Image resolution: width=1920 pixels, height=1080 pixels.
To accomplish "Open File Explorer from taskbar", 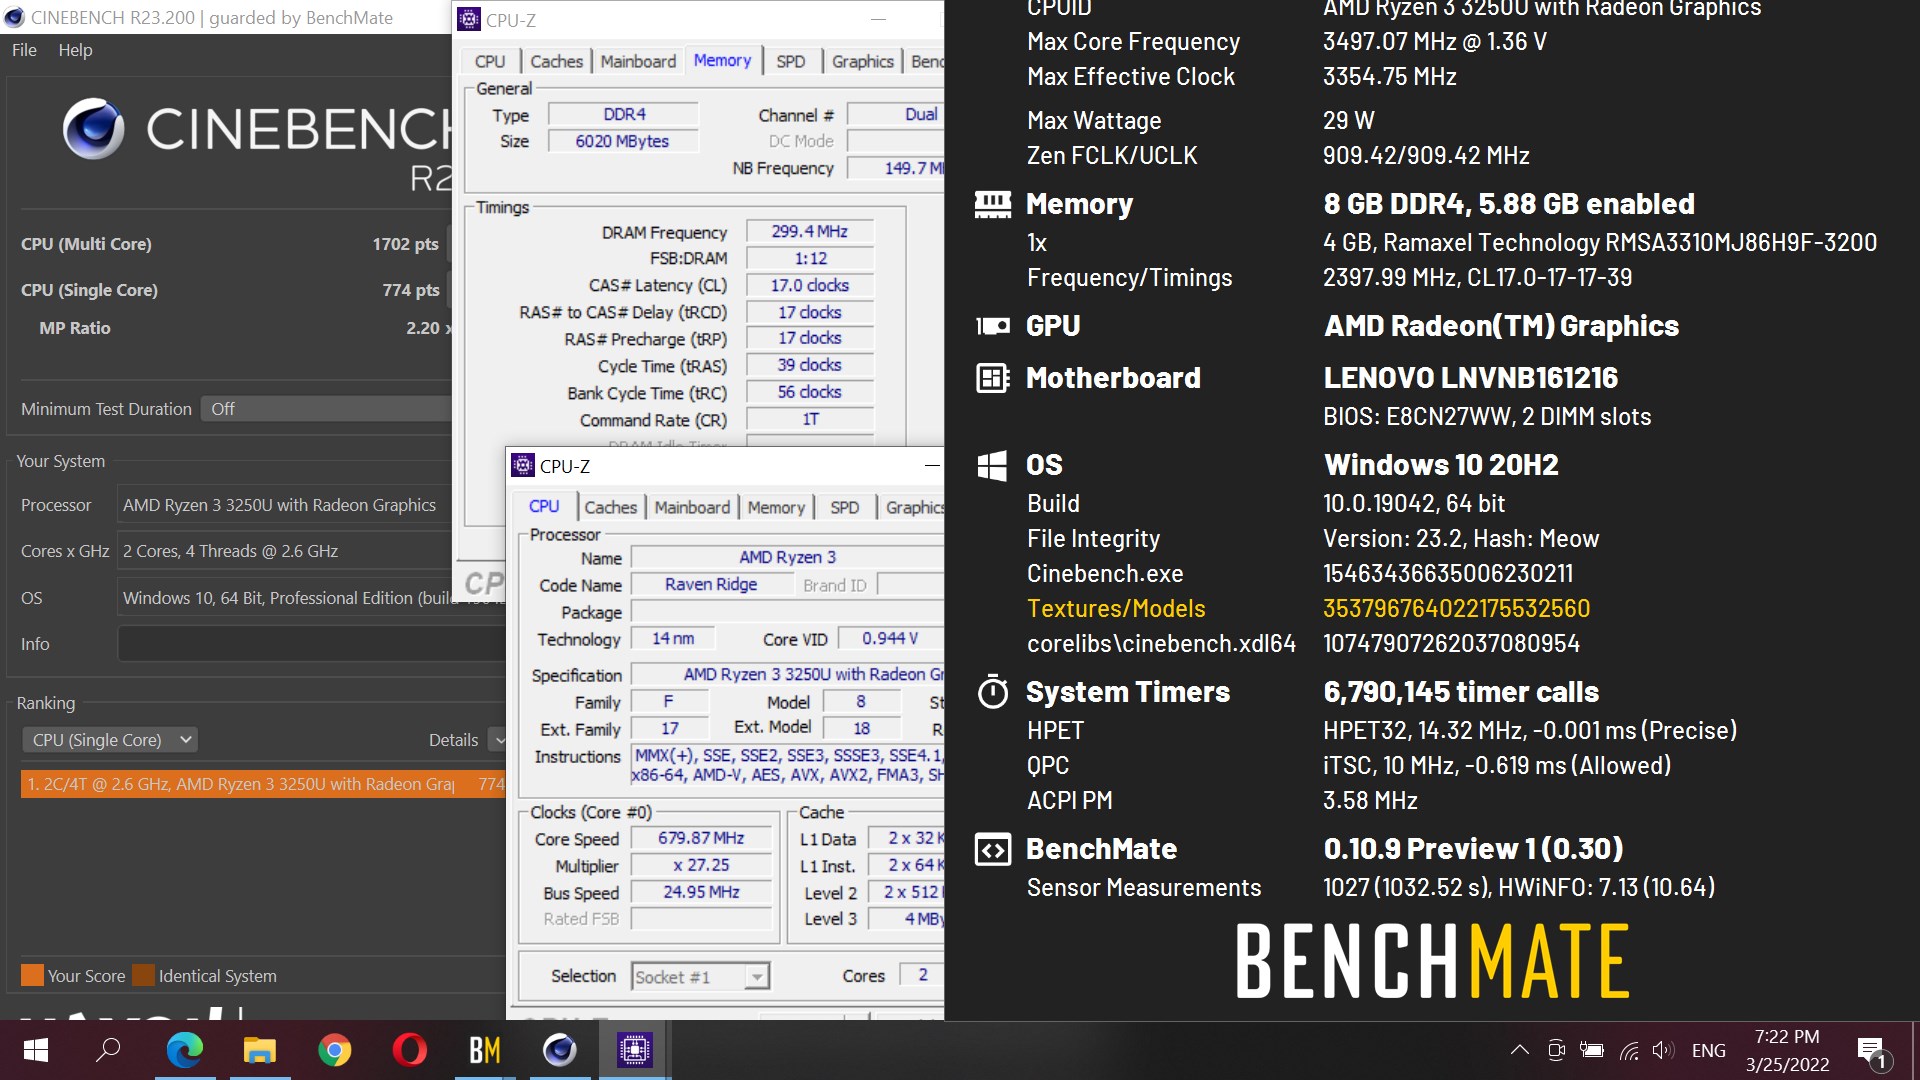I will click(x=259, y=1050).
